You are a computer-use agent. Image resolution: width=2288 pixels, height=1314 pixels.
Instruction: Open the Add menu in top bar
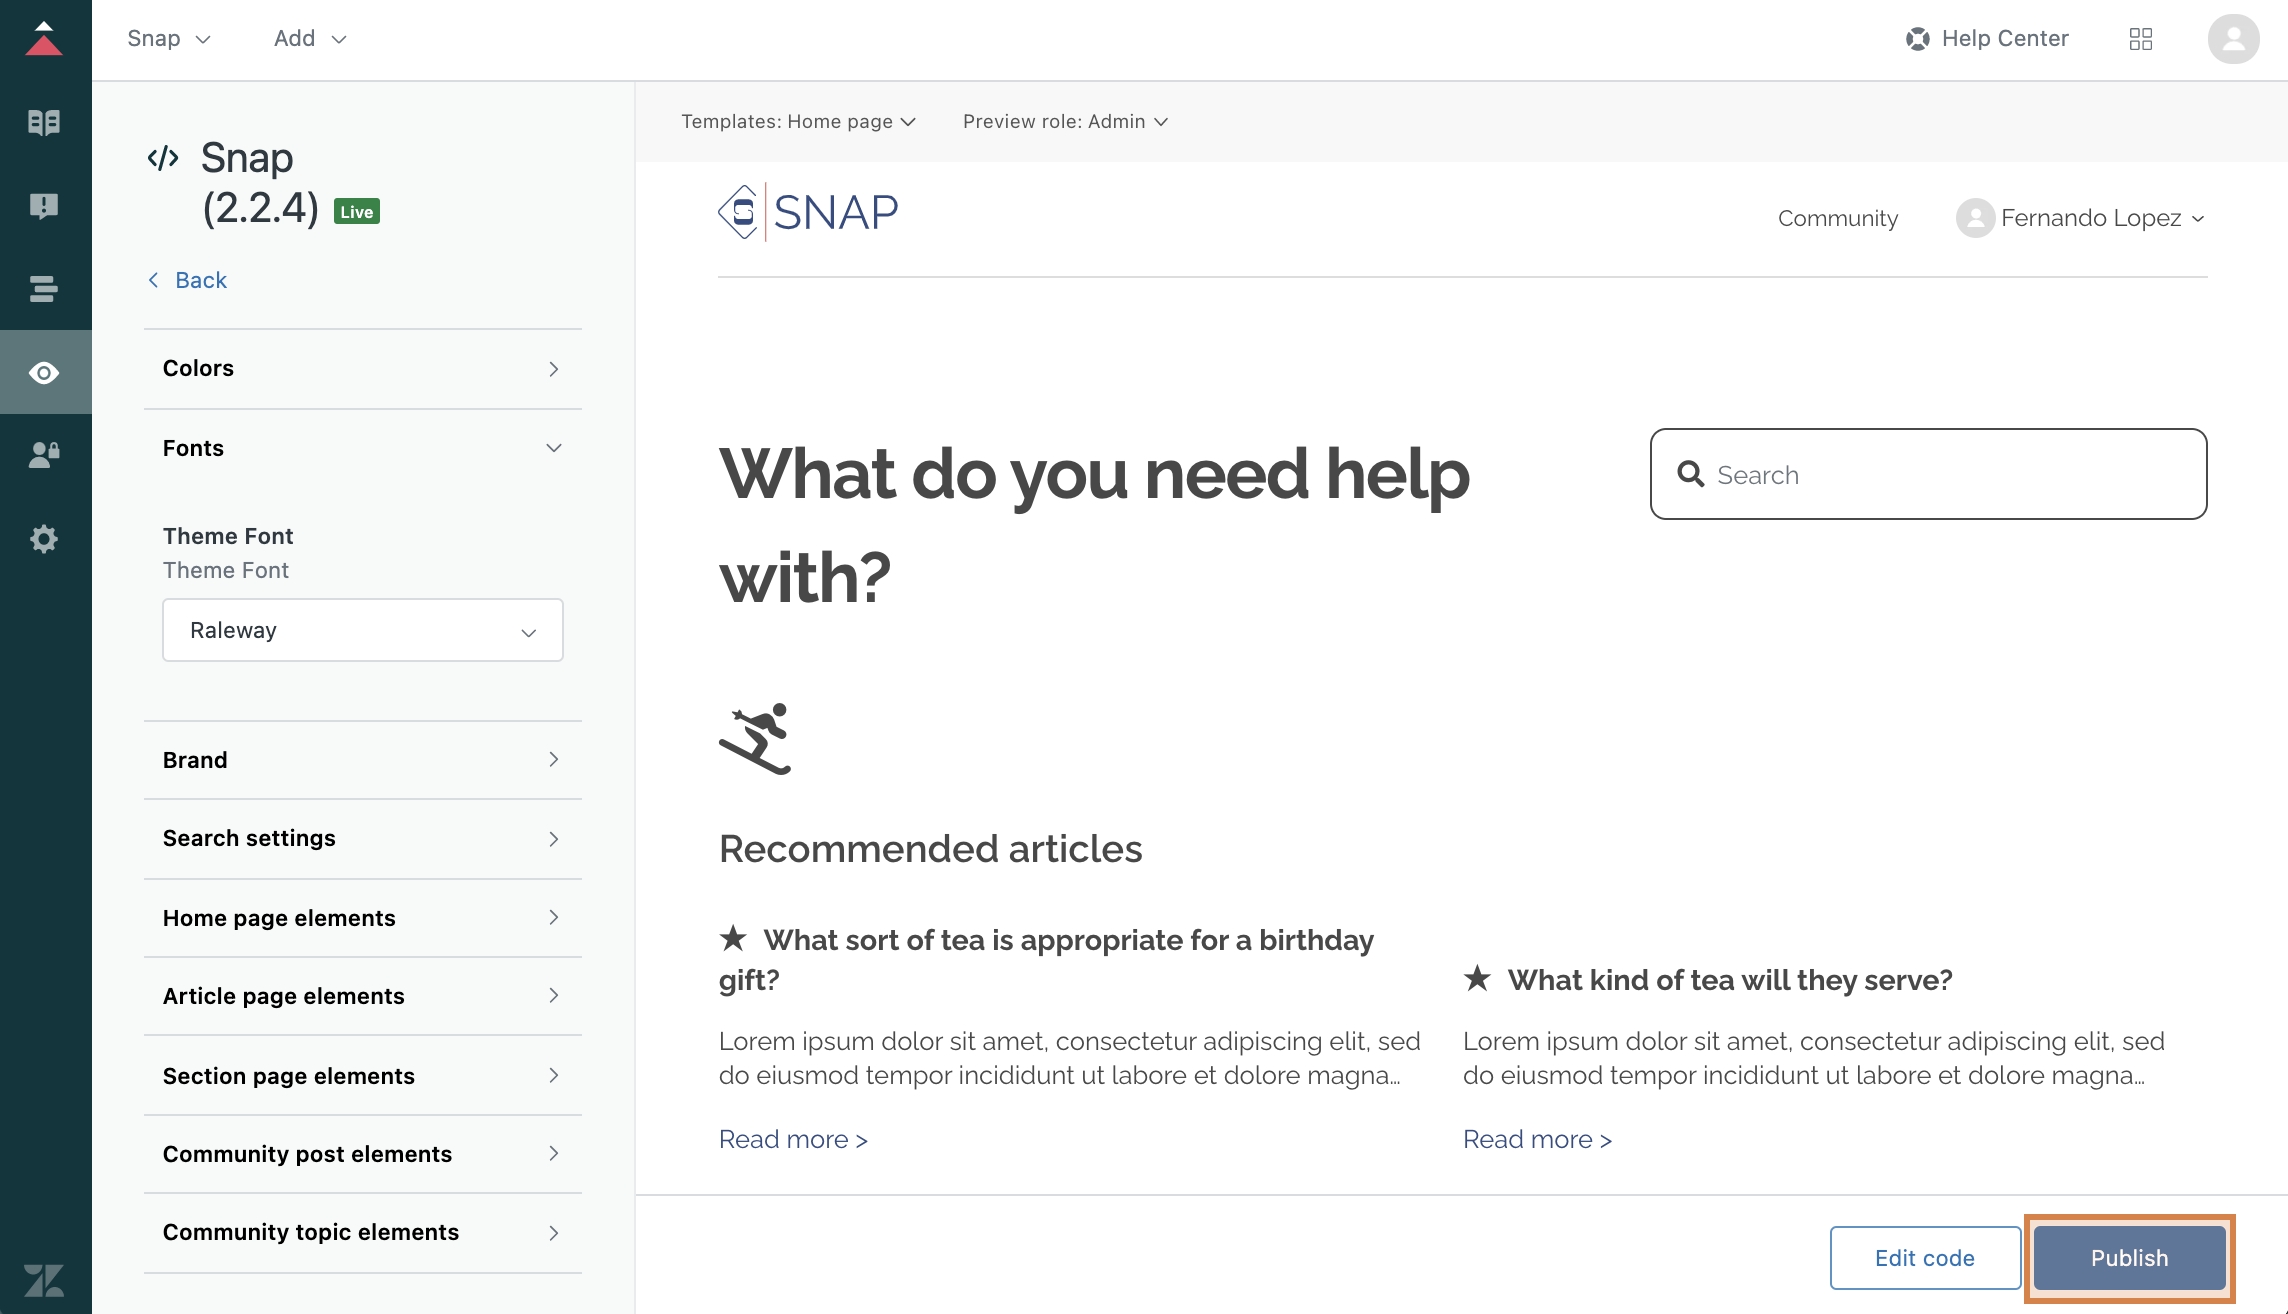310,39
